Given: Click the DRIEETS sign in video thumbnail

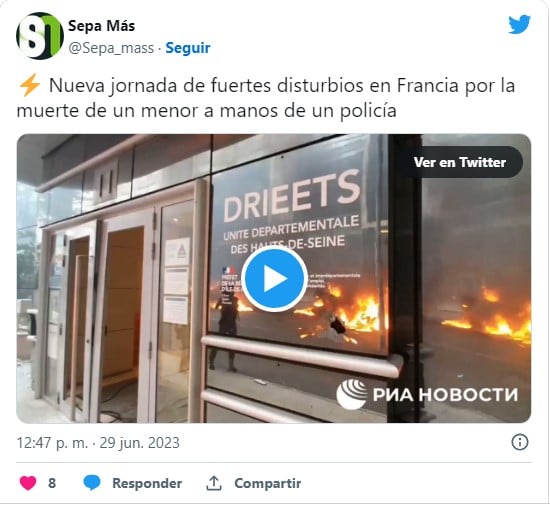Looking at the screenshot, I should pos(292,196).
